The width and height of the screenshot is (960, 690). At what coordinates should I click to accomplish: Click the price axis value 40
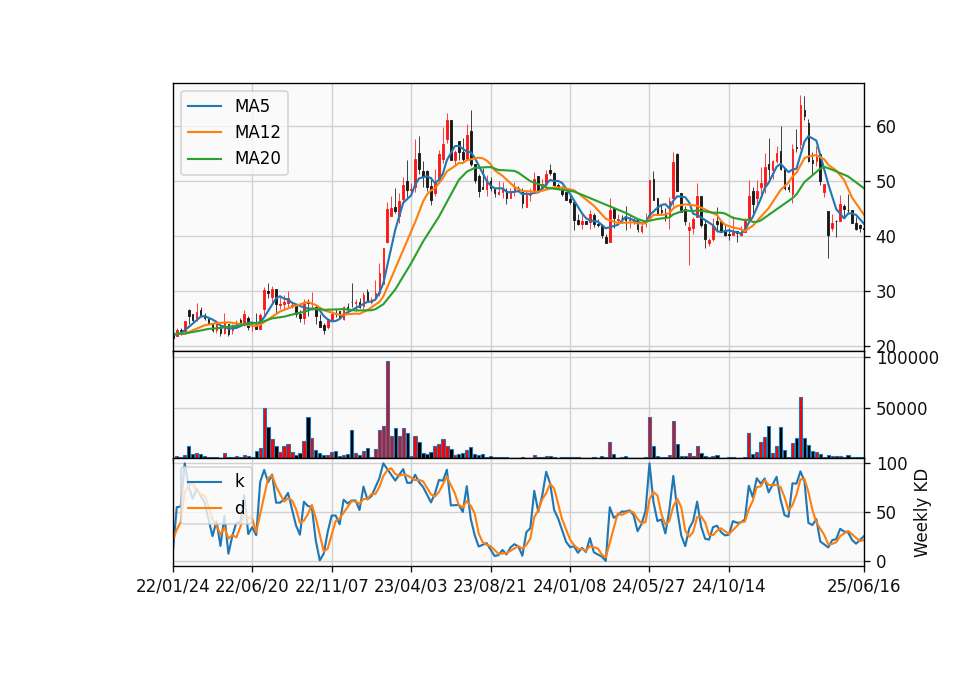click(885, 236)
